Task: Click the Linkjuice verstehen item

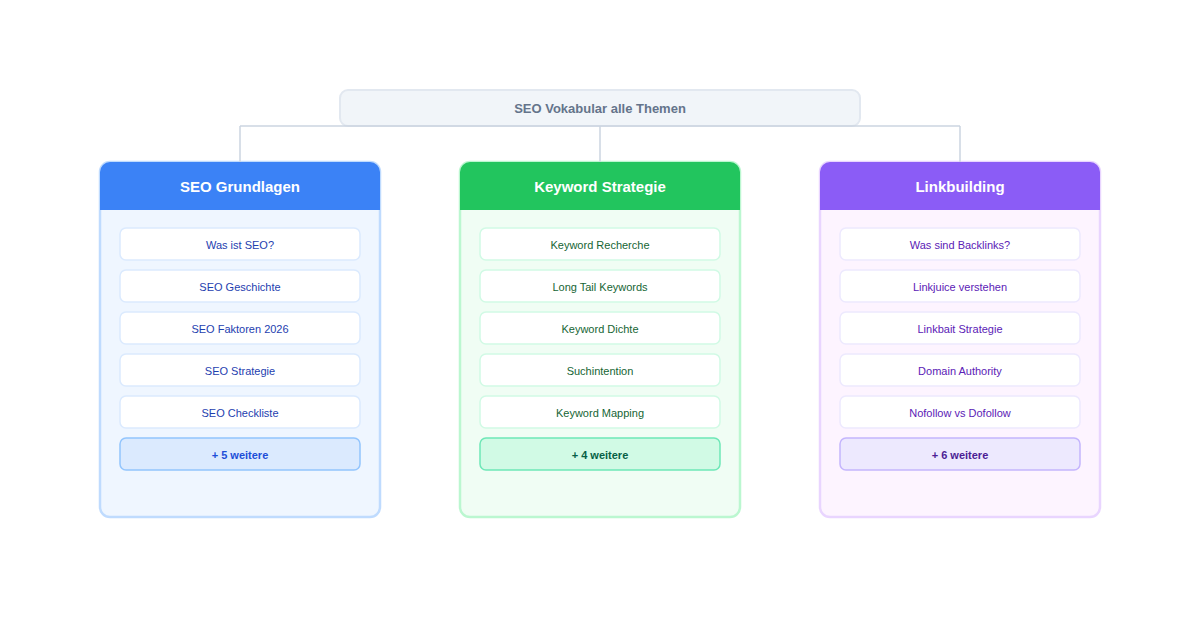Action: 960,287
